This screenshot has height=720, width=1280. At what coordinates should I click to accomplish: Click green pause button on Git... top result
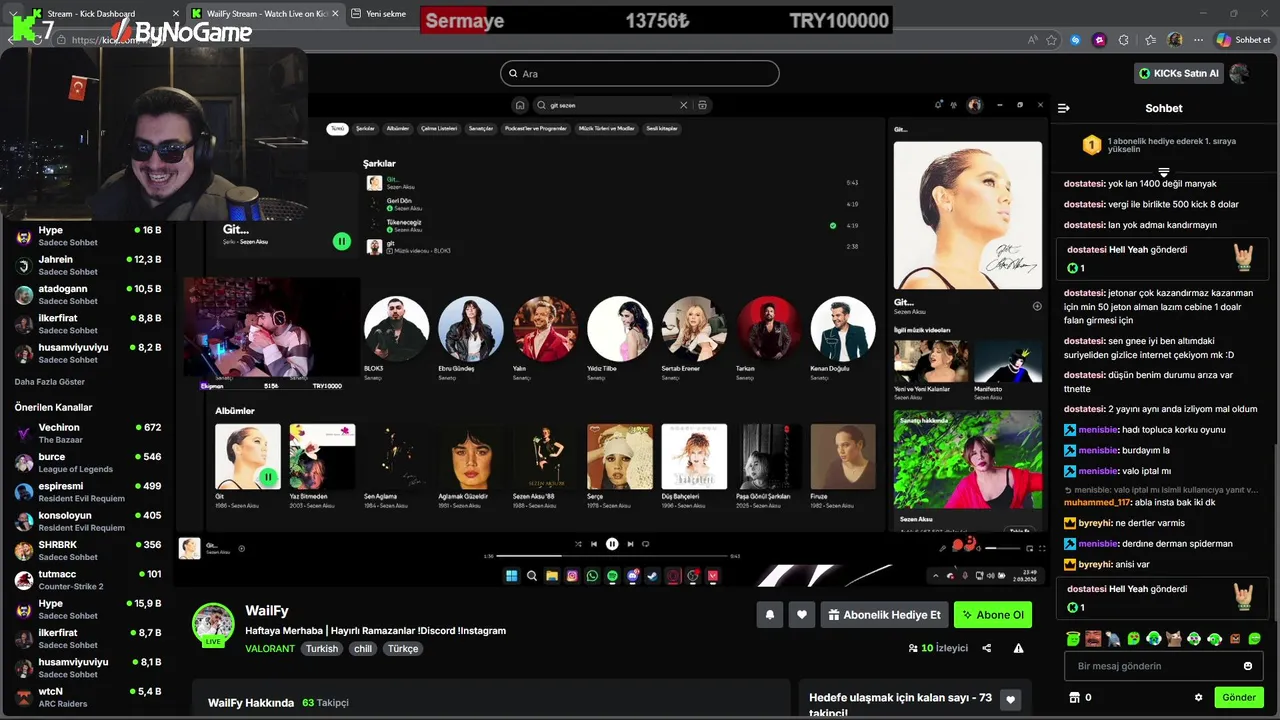[x=342, y=241]
